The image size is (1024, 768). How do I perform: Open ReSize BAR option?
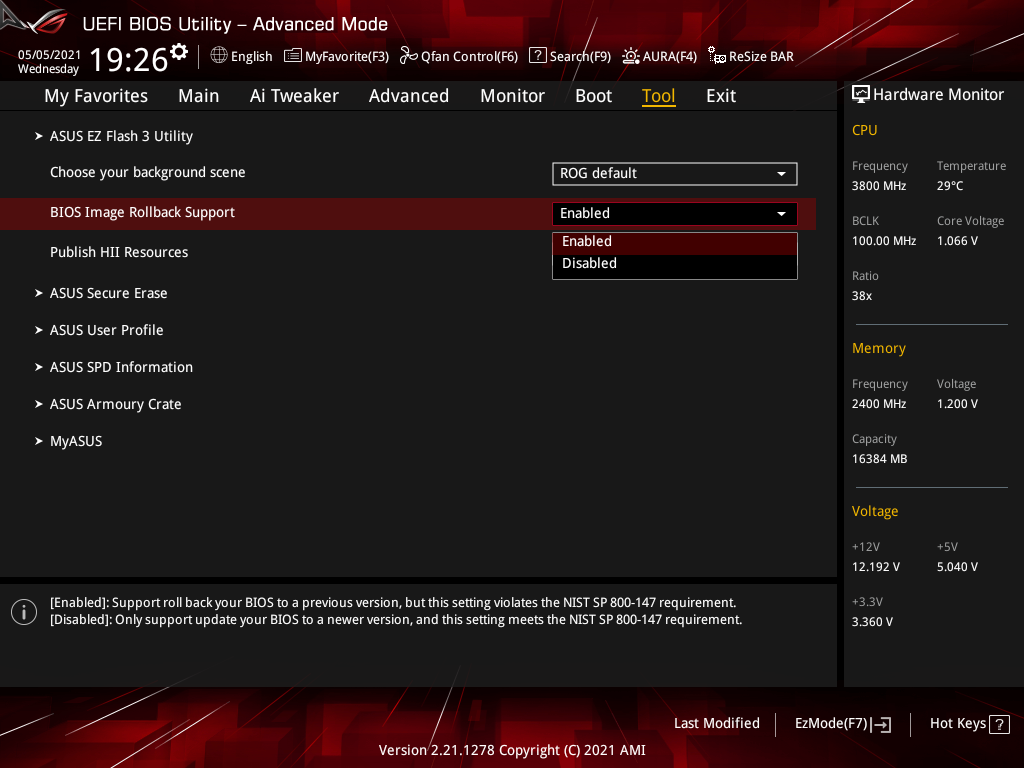click(x=761, y=56)
